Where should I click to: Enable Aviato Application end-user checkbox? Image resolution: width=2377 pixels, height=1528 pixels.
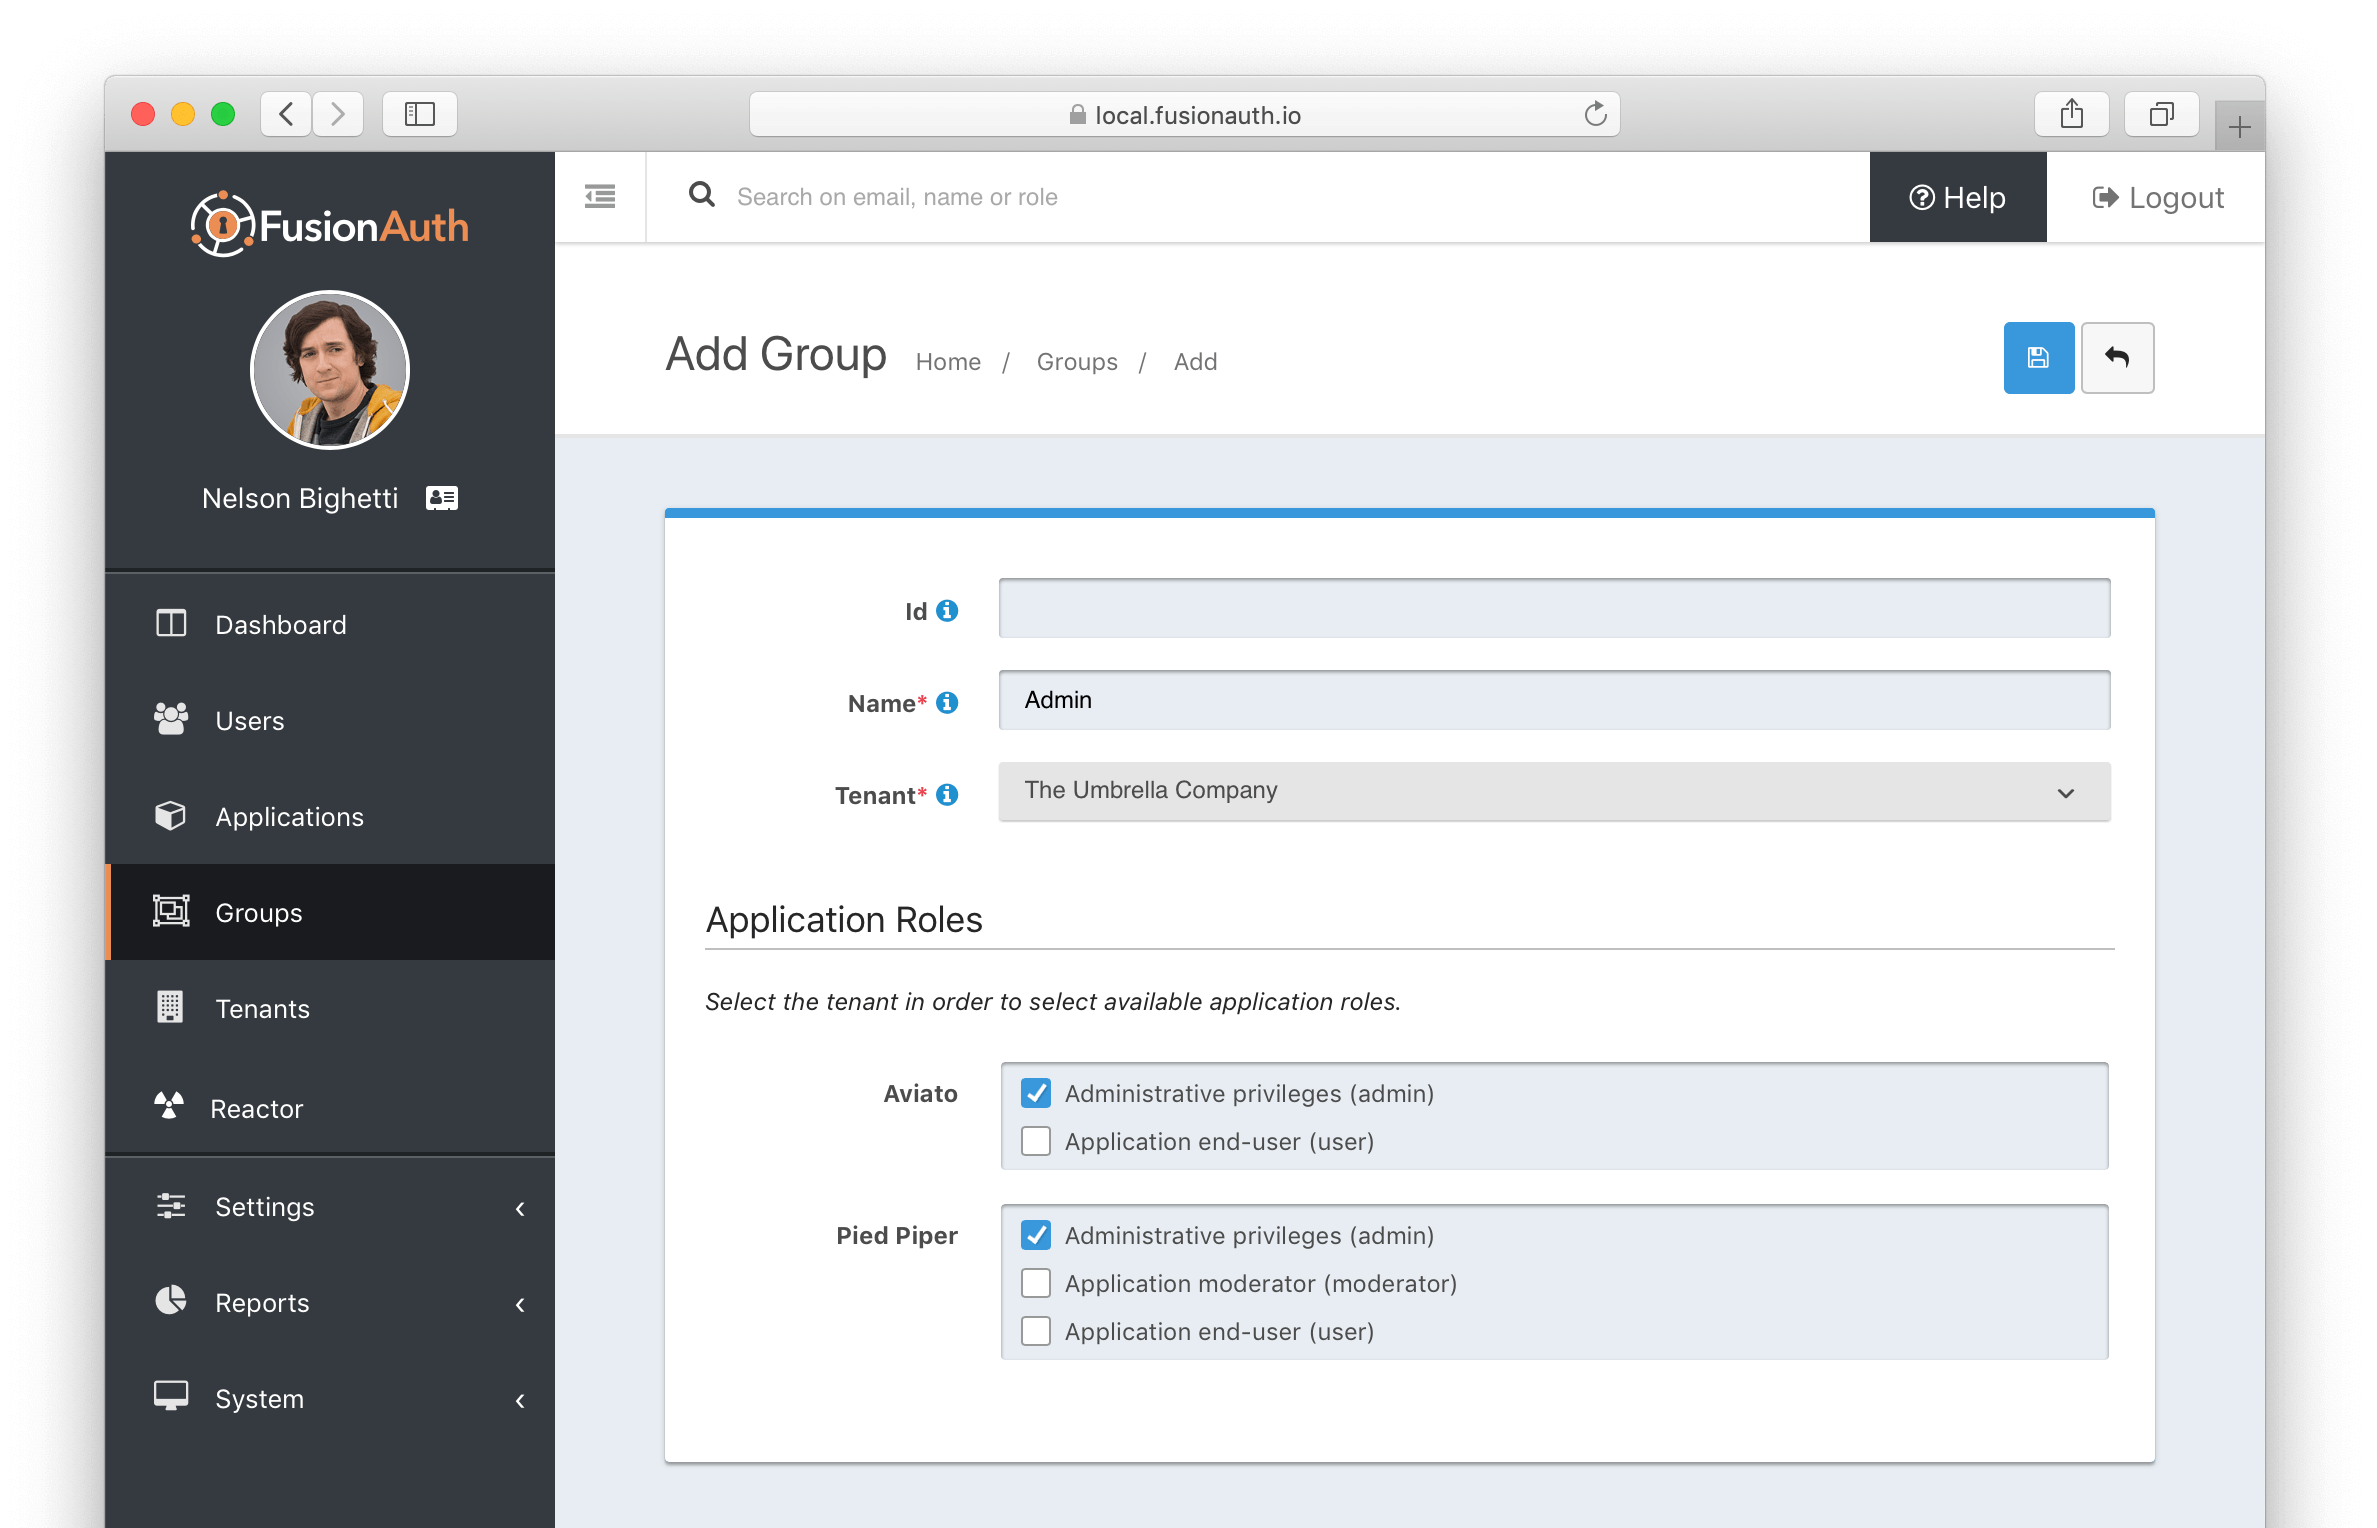point(1034,1140)
